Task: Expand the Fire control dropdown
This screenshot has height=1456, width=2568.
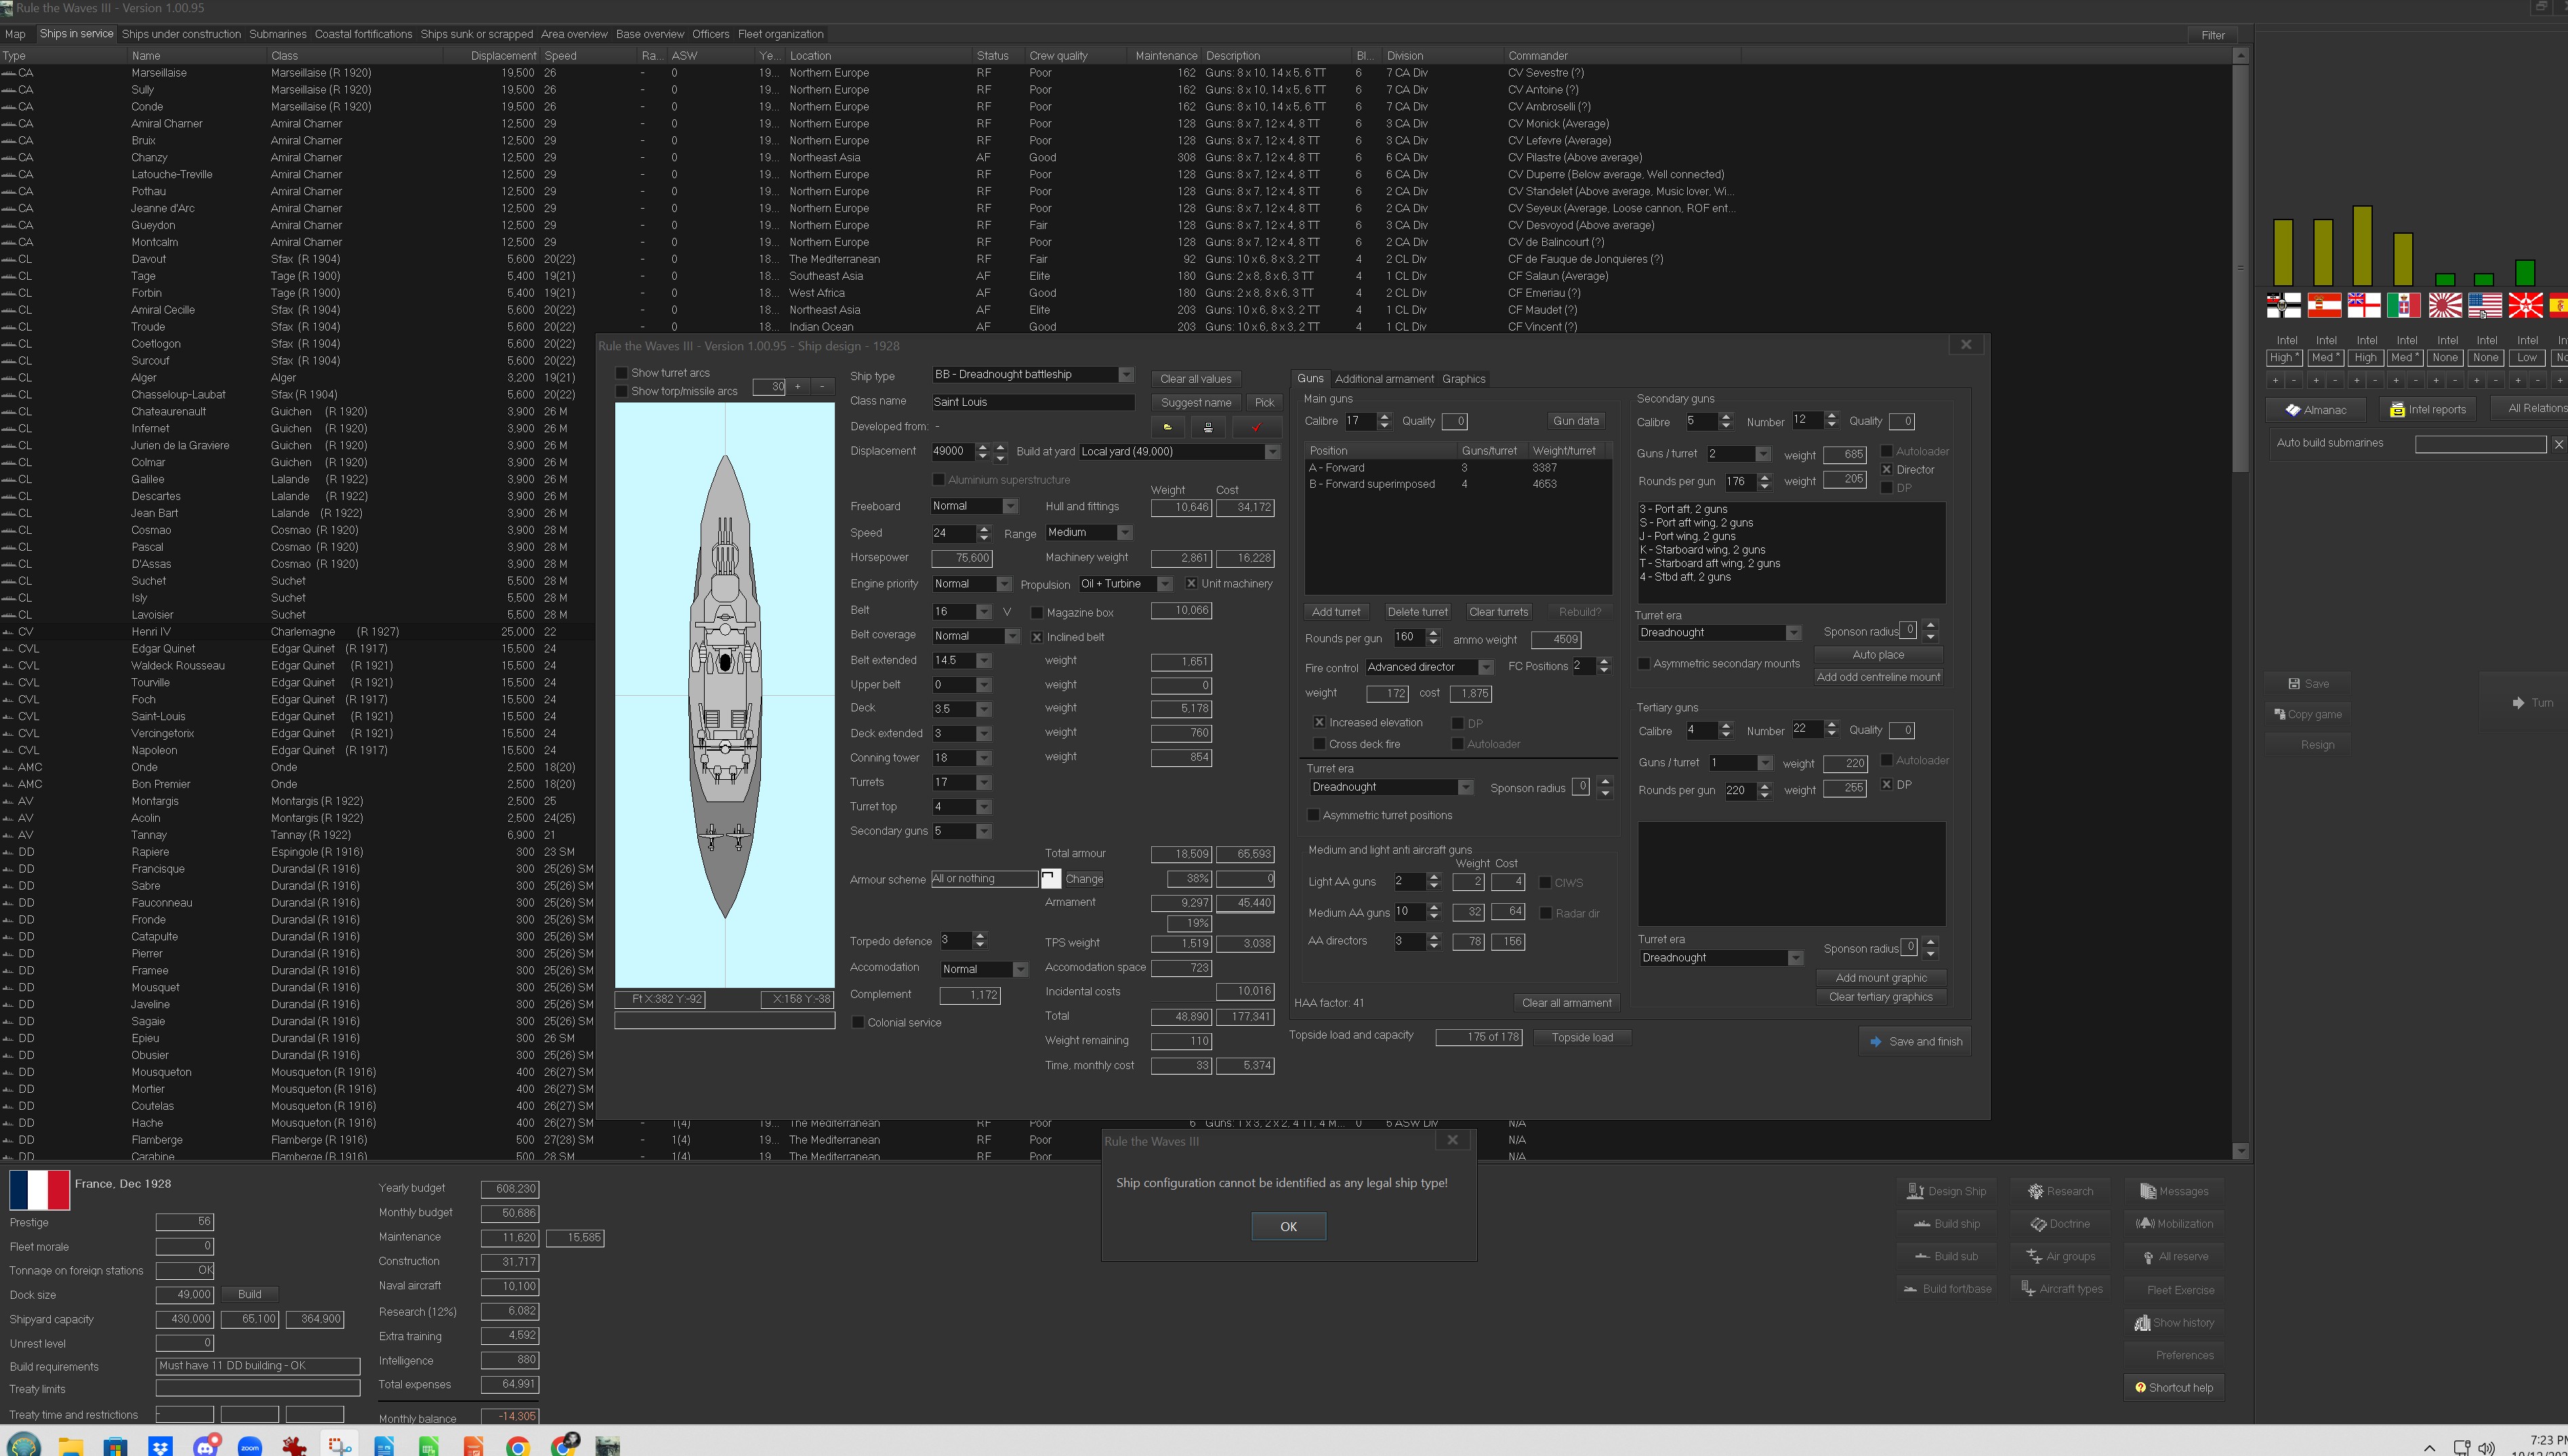Action: pos(1486,667)
